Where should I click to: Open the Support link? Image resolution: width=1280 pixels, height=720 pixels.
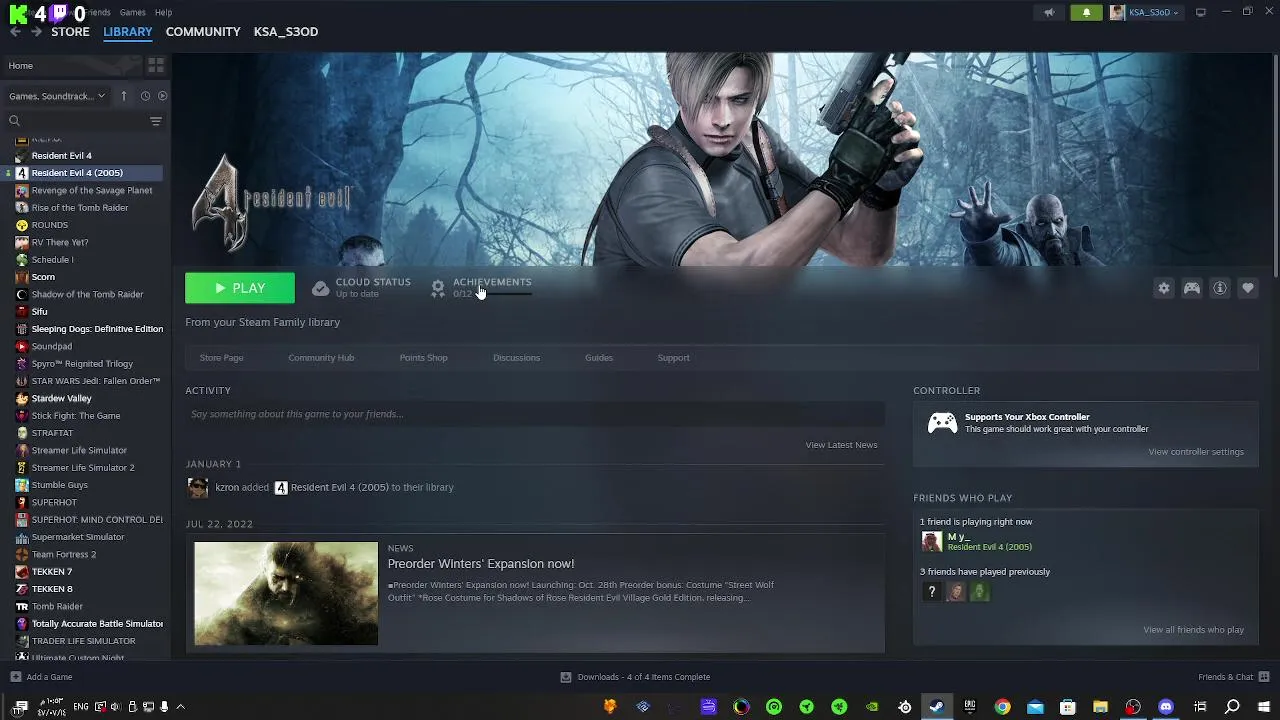pos(673,358)
